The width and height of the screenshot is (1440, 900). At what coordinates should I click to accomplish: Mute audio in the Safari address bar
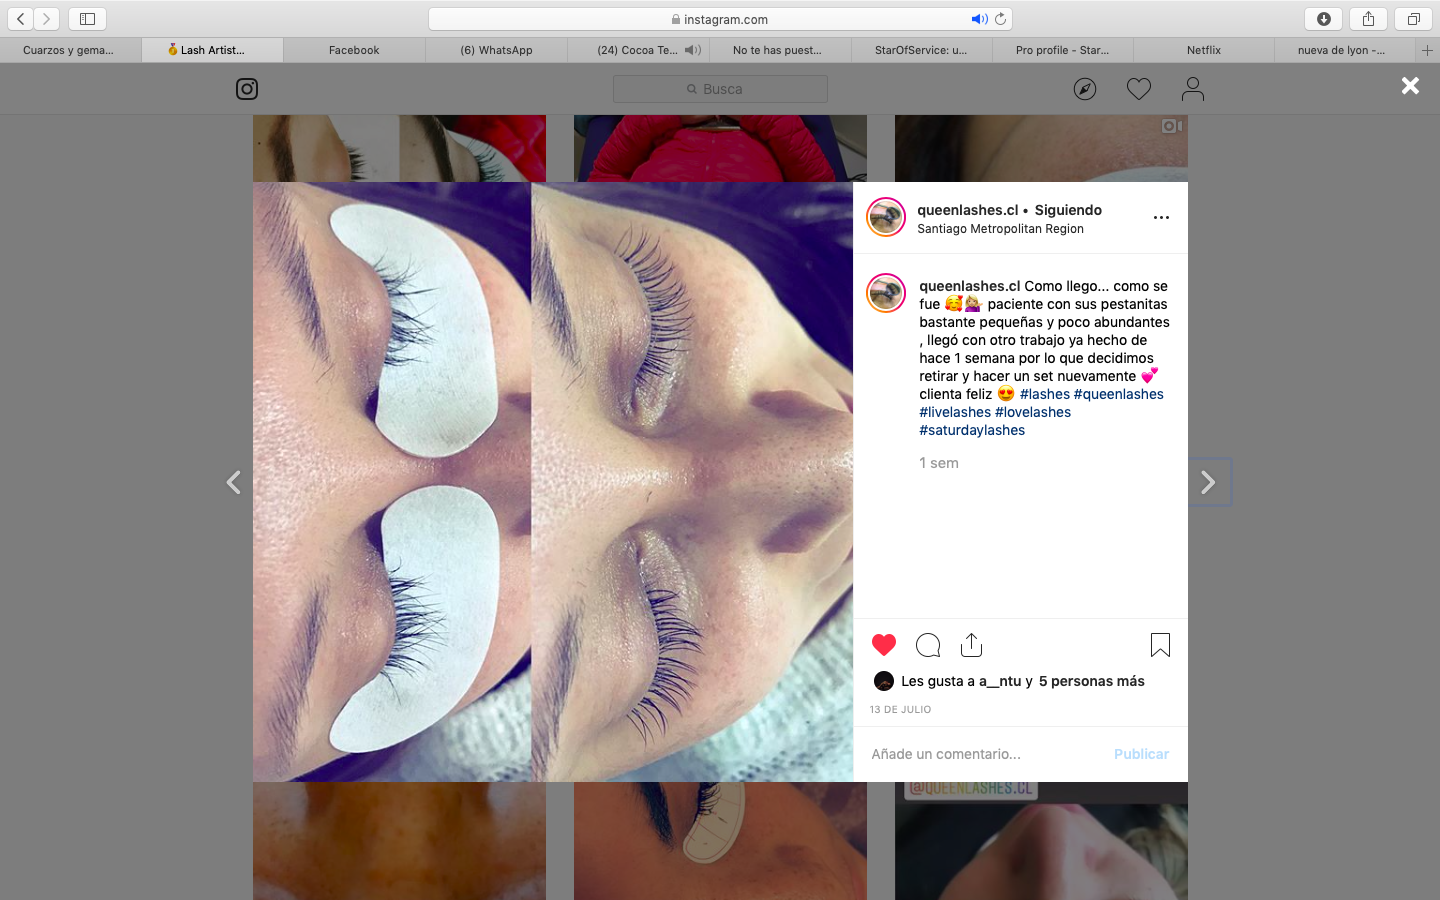pos(978,19)
